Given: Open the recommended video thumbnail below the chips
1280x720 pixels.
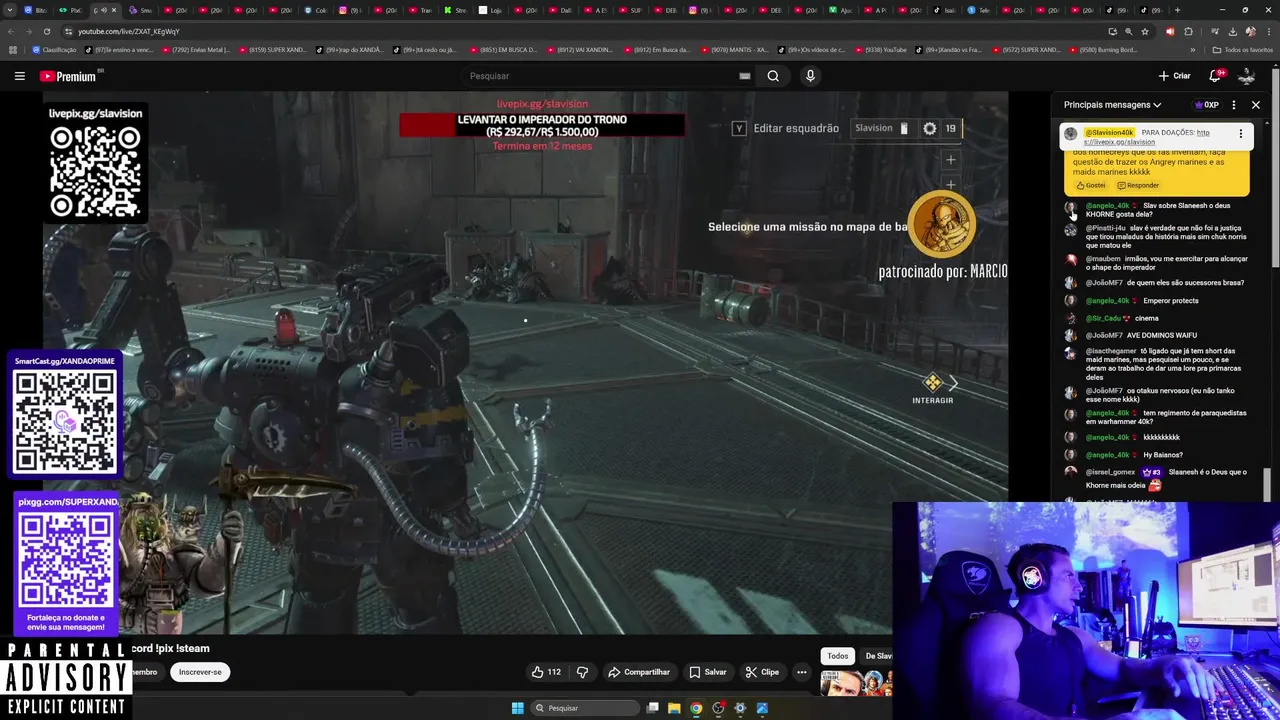Looking at the screenshot, I should [856, 683].
